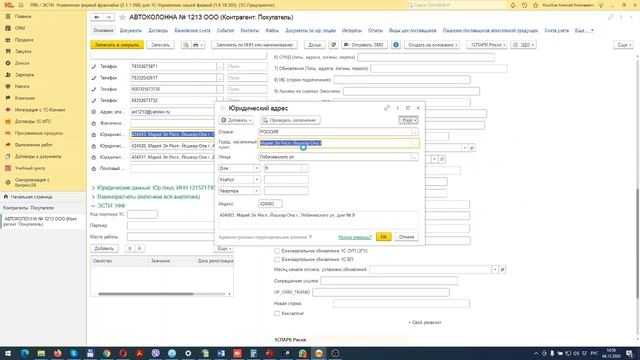Screen dimensions: 640x360
Task: Click Заполнить по ИНН или наименованию
Action: [x=254, y=45]
